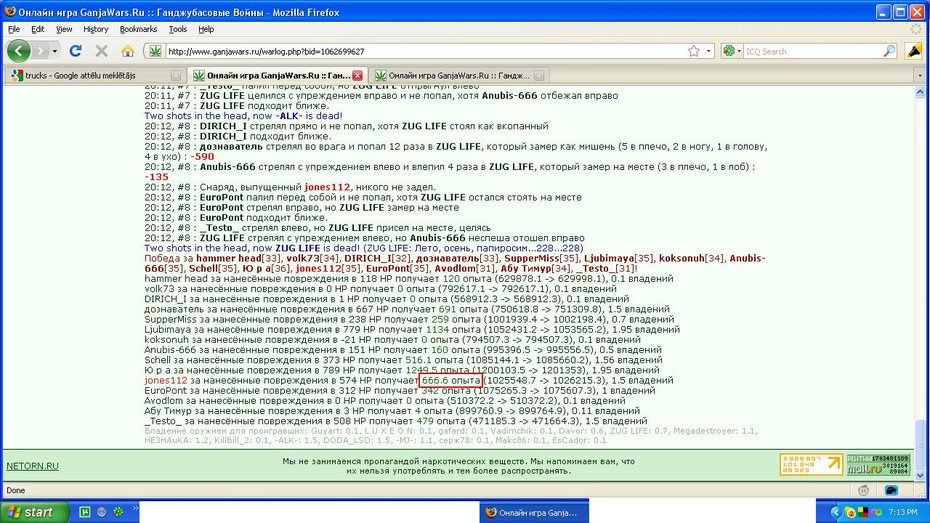
Task: Click the mail.ru rating counter banner
Action: [878, 465]
